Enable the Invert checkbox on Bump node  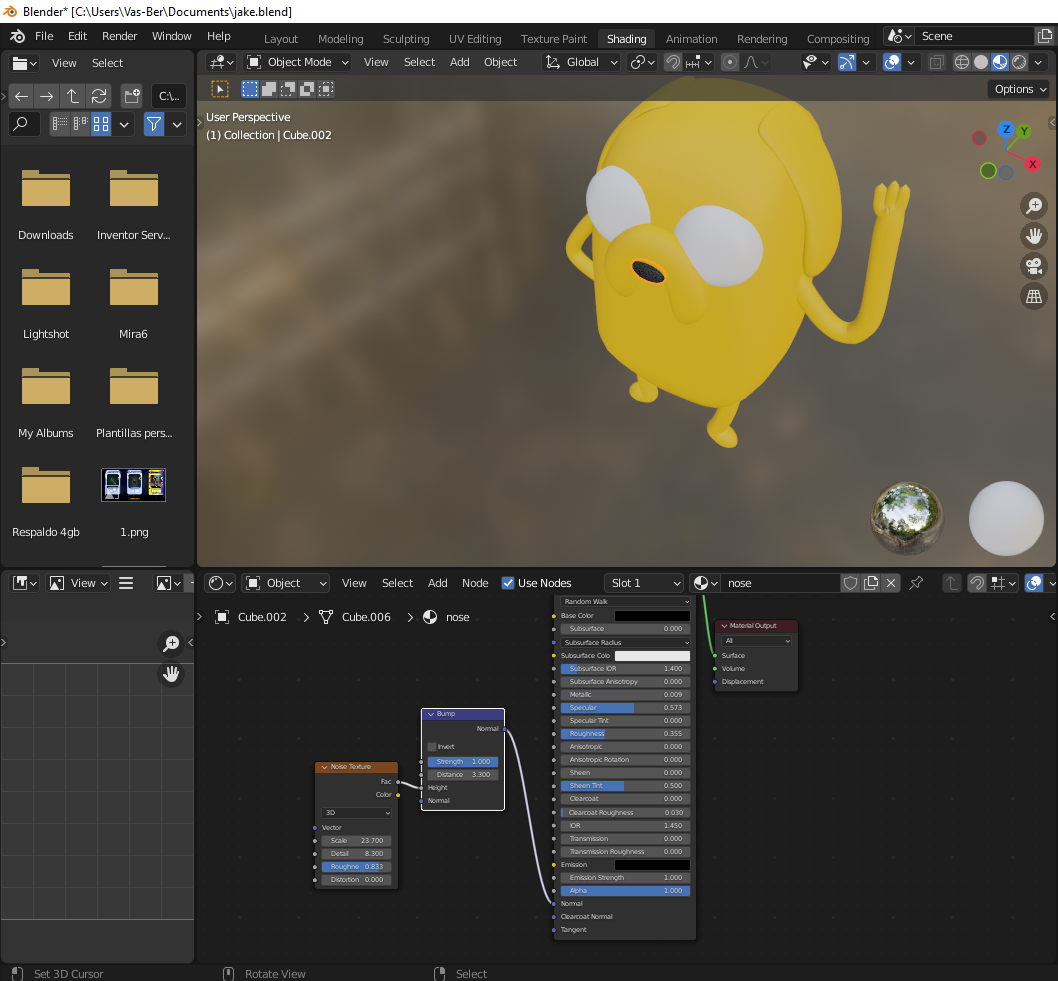(x=432, y=747)
